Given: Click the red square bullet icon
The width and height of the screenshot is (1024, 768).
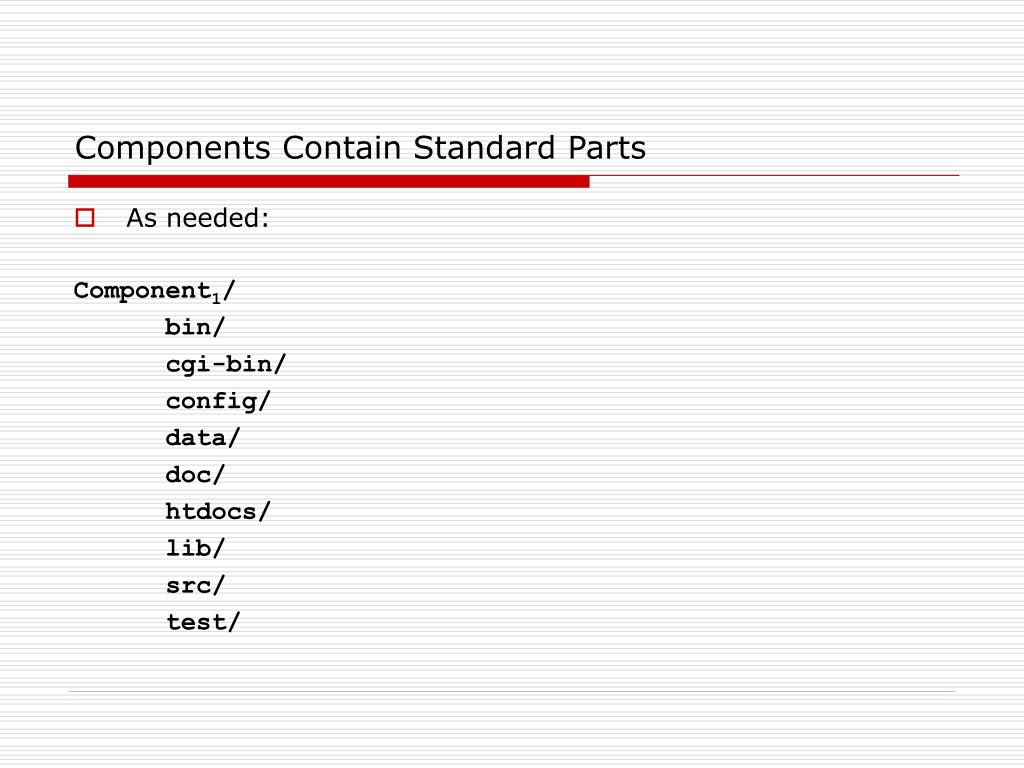Looking at the screenshot, I should tap(85, 217).
